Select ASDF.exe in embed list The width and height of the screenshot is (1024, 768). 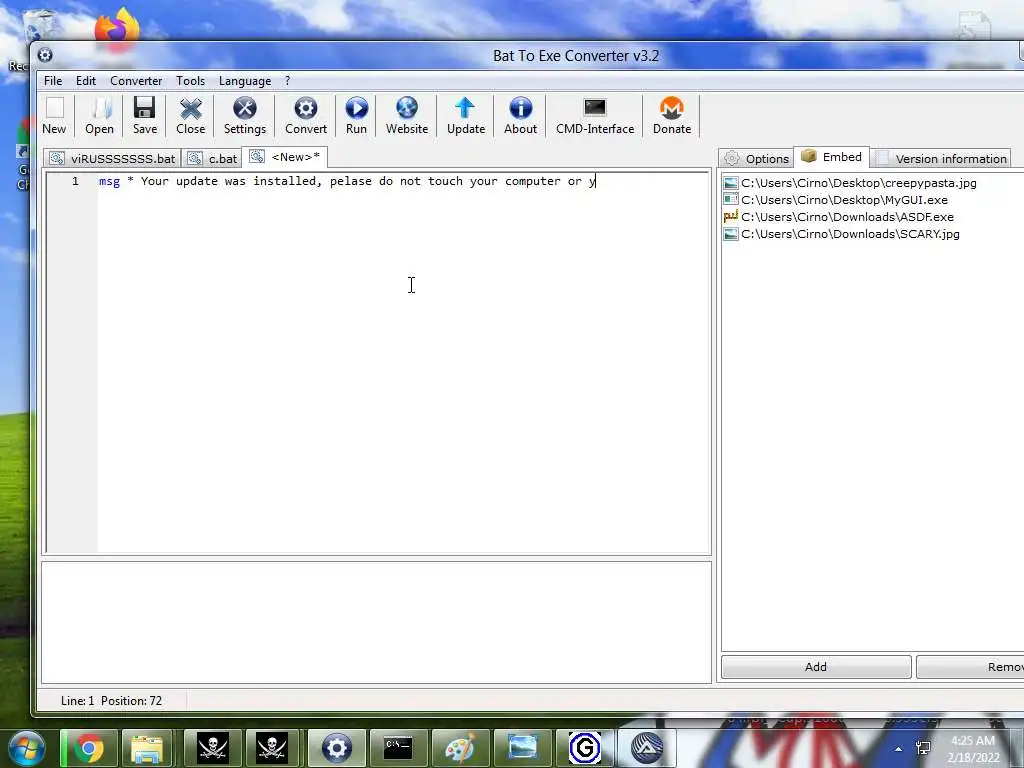click(x=839, y=217)
